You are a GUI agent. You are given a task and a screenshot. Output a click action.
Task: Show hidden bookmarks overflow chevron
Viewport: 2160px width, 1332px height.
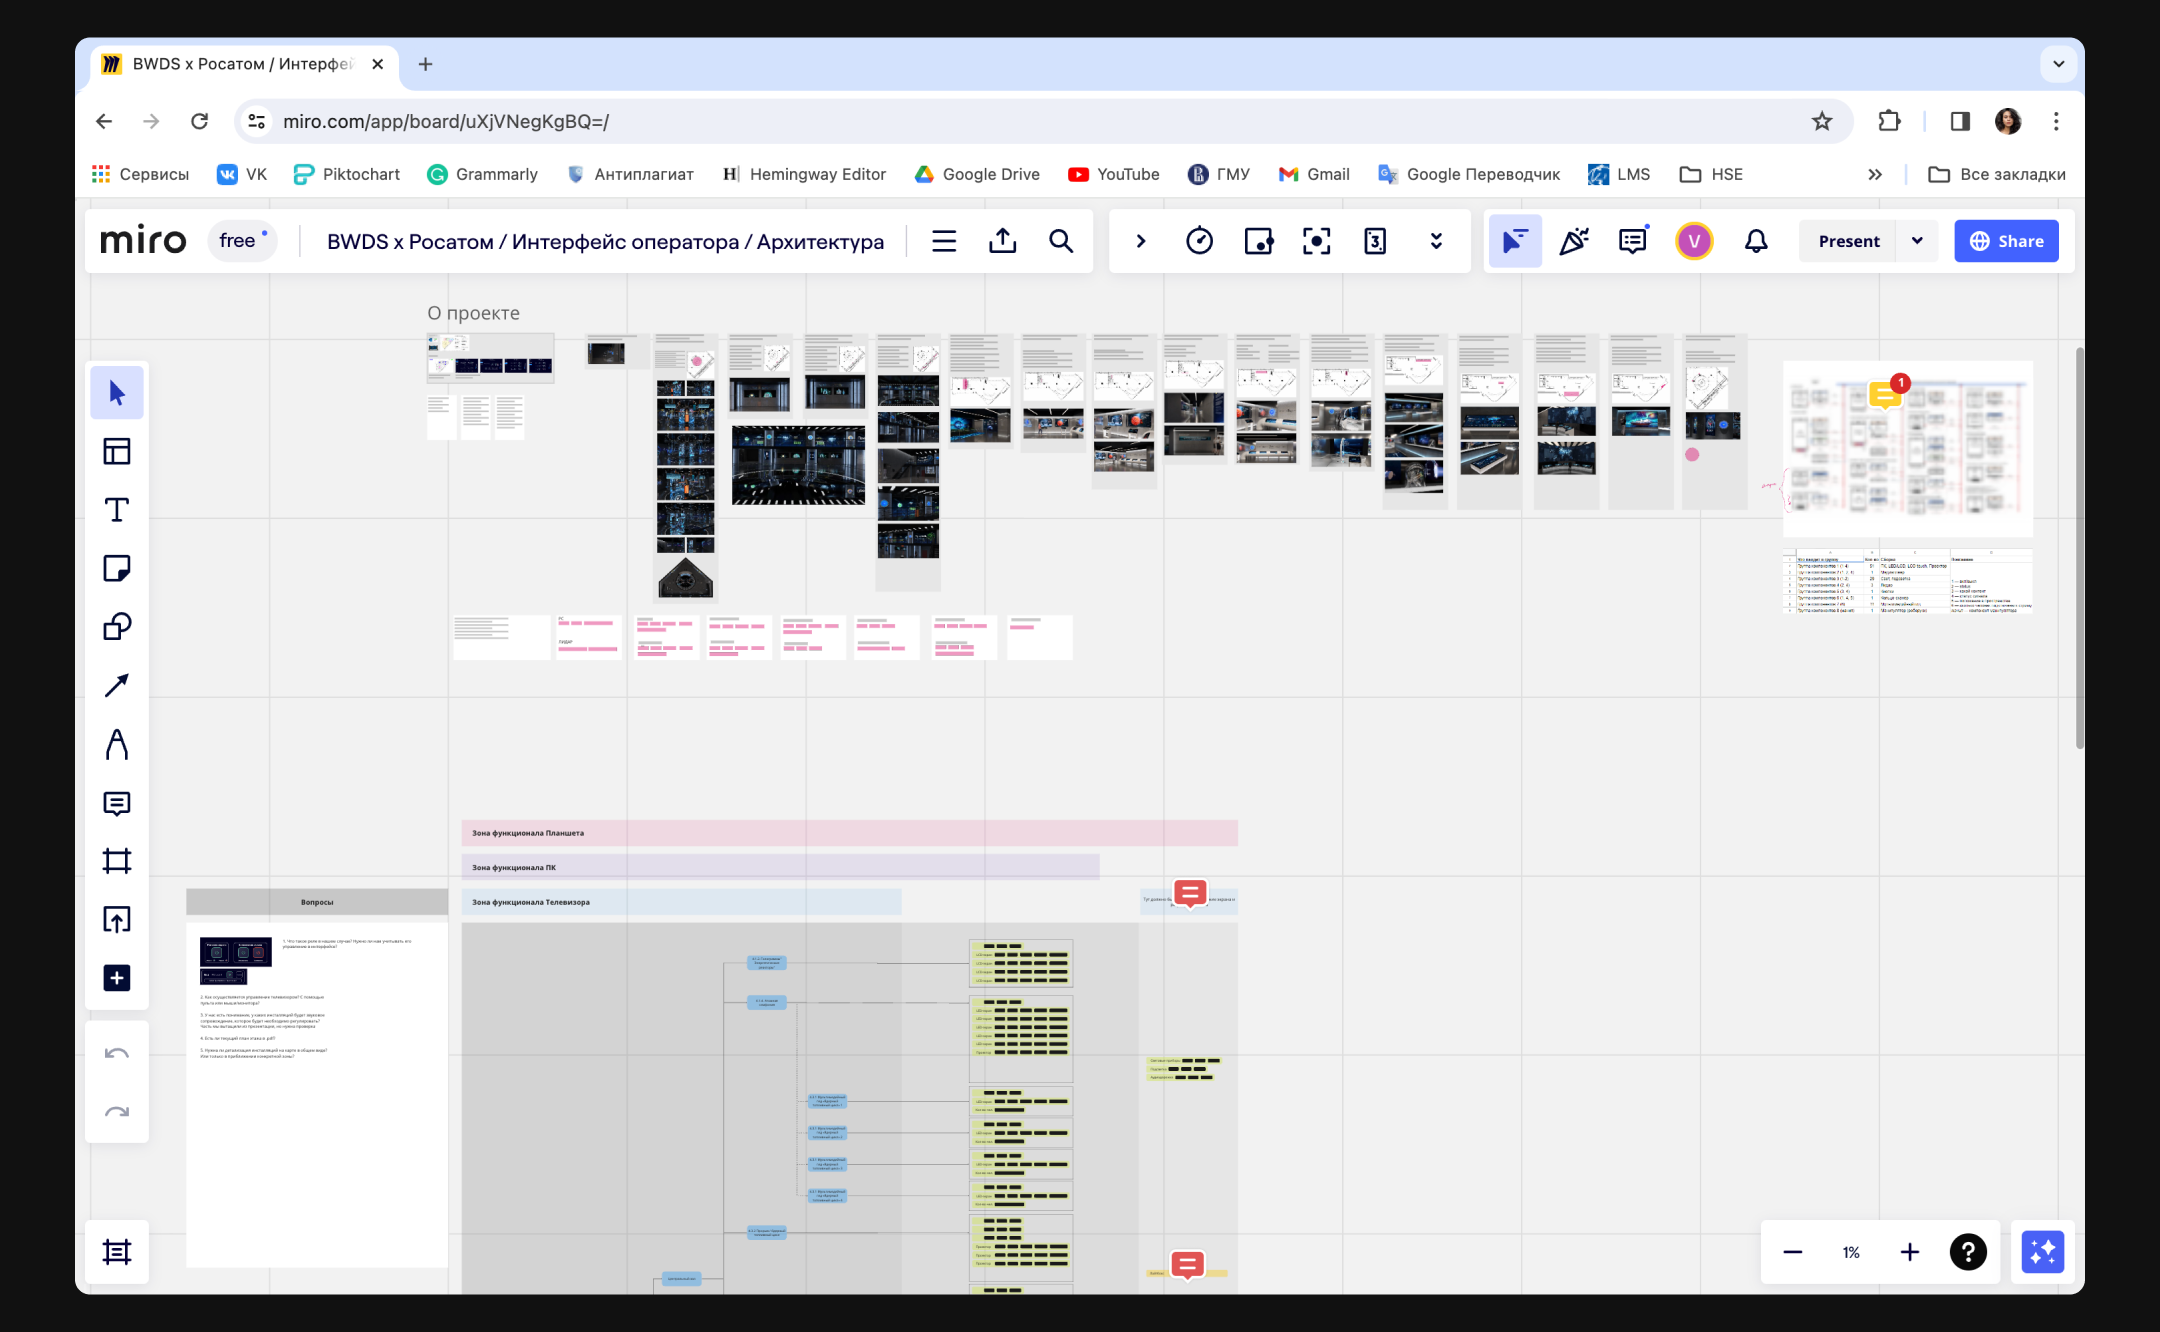[1875, 174]
